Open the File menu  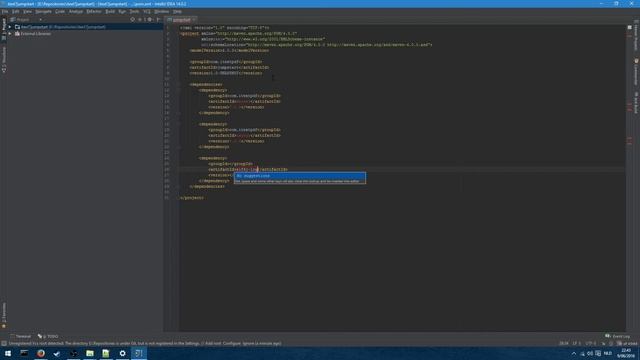click(x=5, y=11)
